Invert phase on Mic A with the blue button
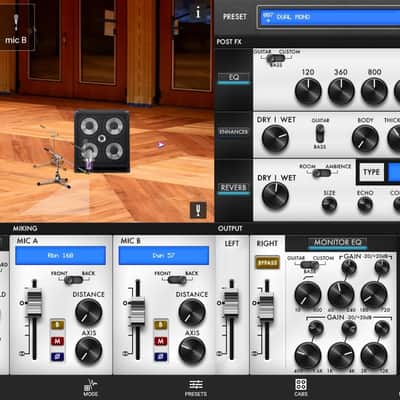Image resolution: width=400 pixels, height=400 pixels. pyautogui.click(x=57, y=357)
